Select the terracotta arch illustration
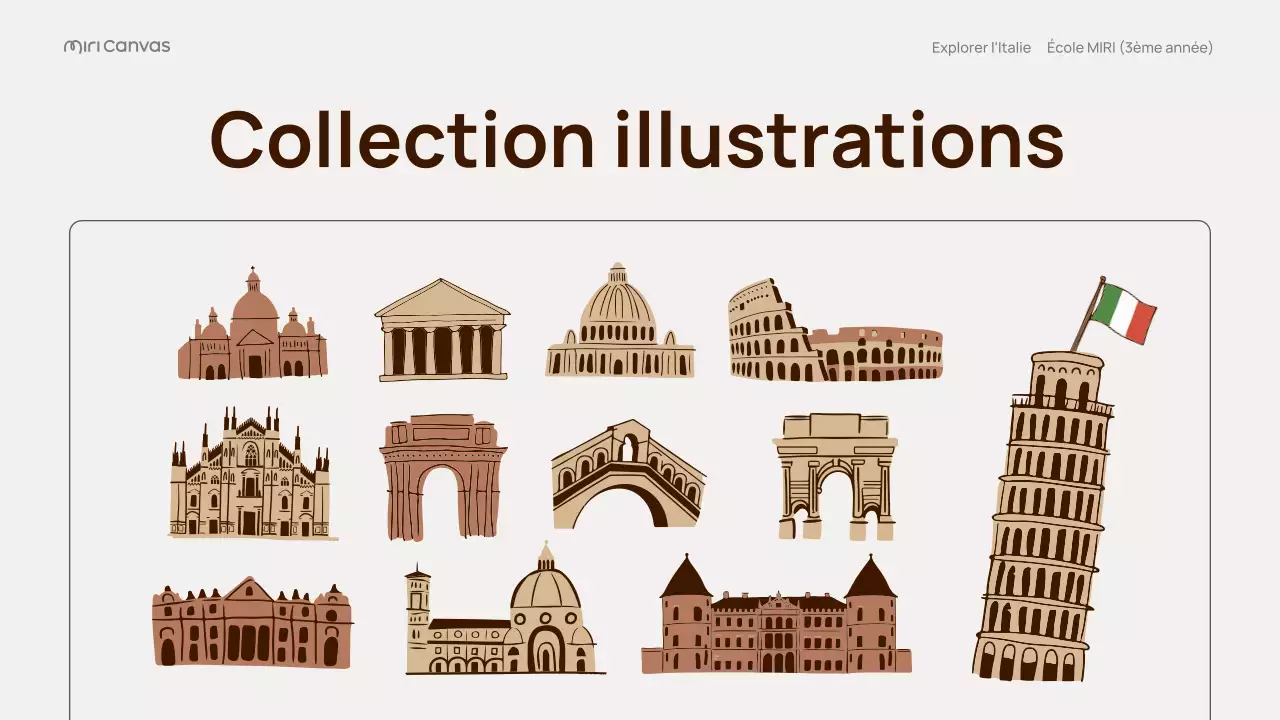1280x720 pixels. pyautogui.click(x=443, y=477)
